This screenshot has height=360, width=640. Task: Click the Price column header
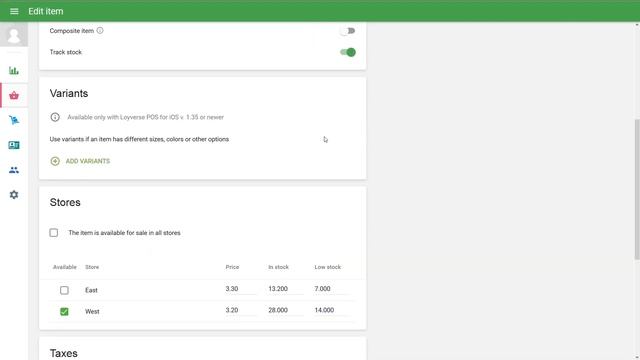[x=232, y=267]
